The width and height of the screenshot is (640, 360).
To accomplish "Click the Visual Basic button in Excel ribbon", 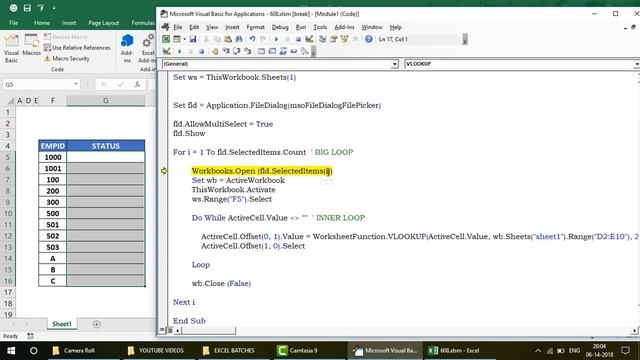I will (11, 49).
